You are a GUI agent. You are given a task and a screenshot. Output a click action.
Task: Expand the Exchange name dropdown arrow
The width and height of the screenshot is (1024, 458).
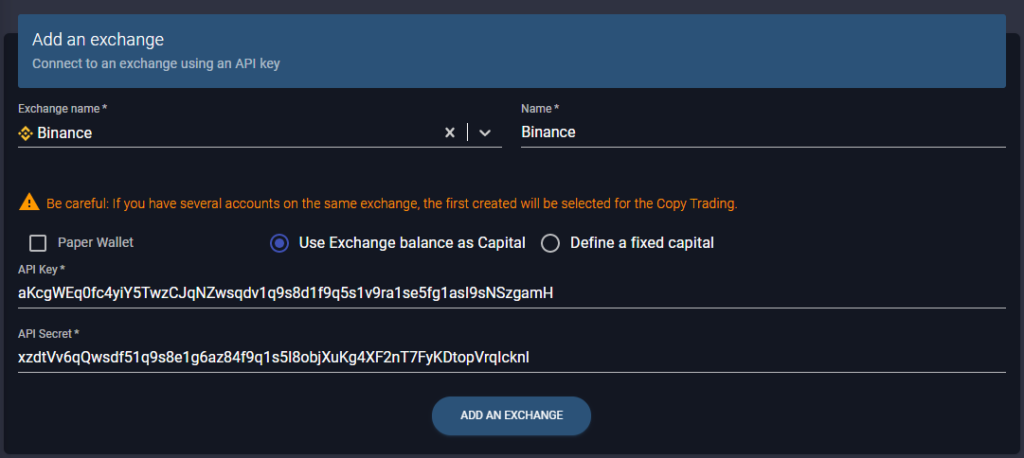coord(485,133)
